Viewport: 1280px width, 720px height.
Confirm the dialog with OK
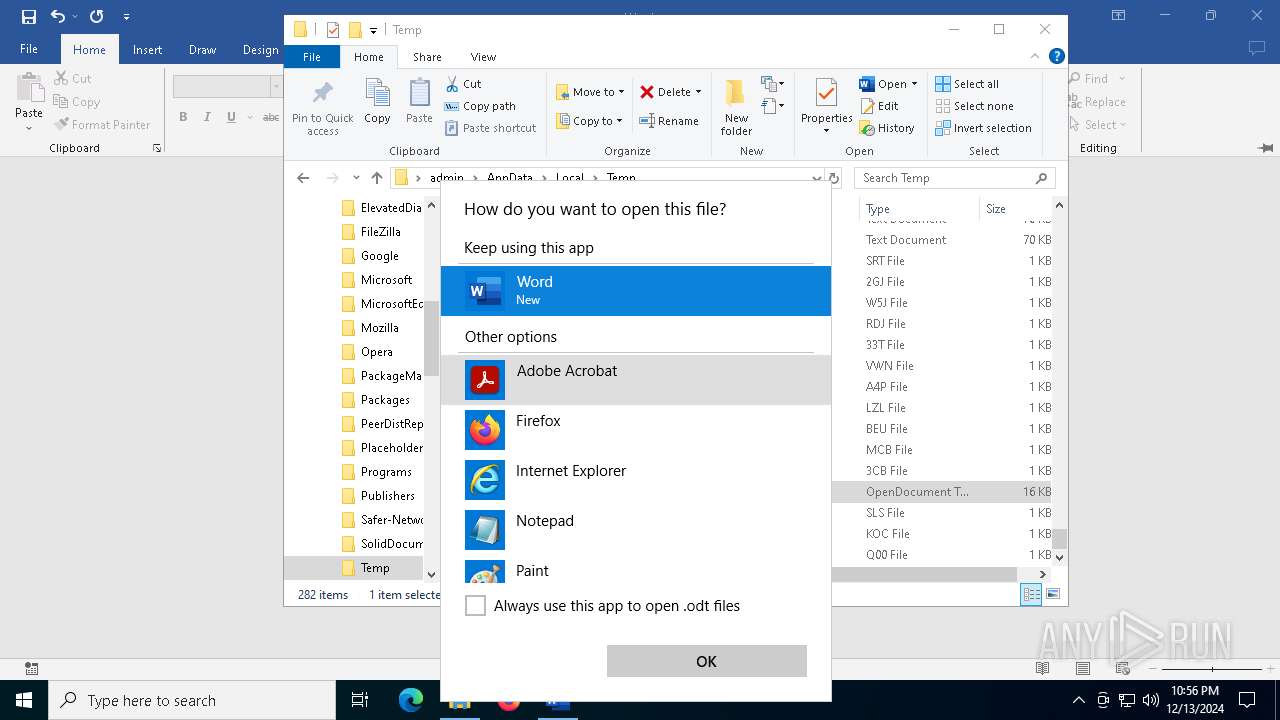coord(706,661)
